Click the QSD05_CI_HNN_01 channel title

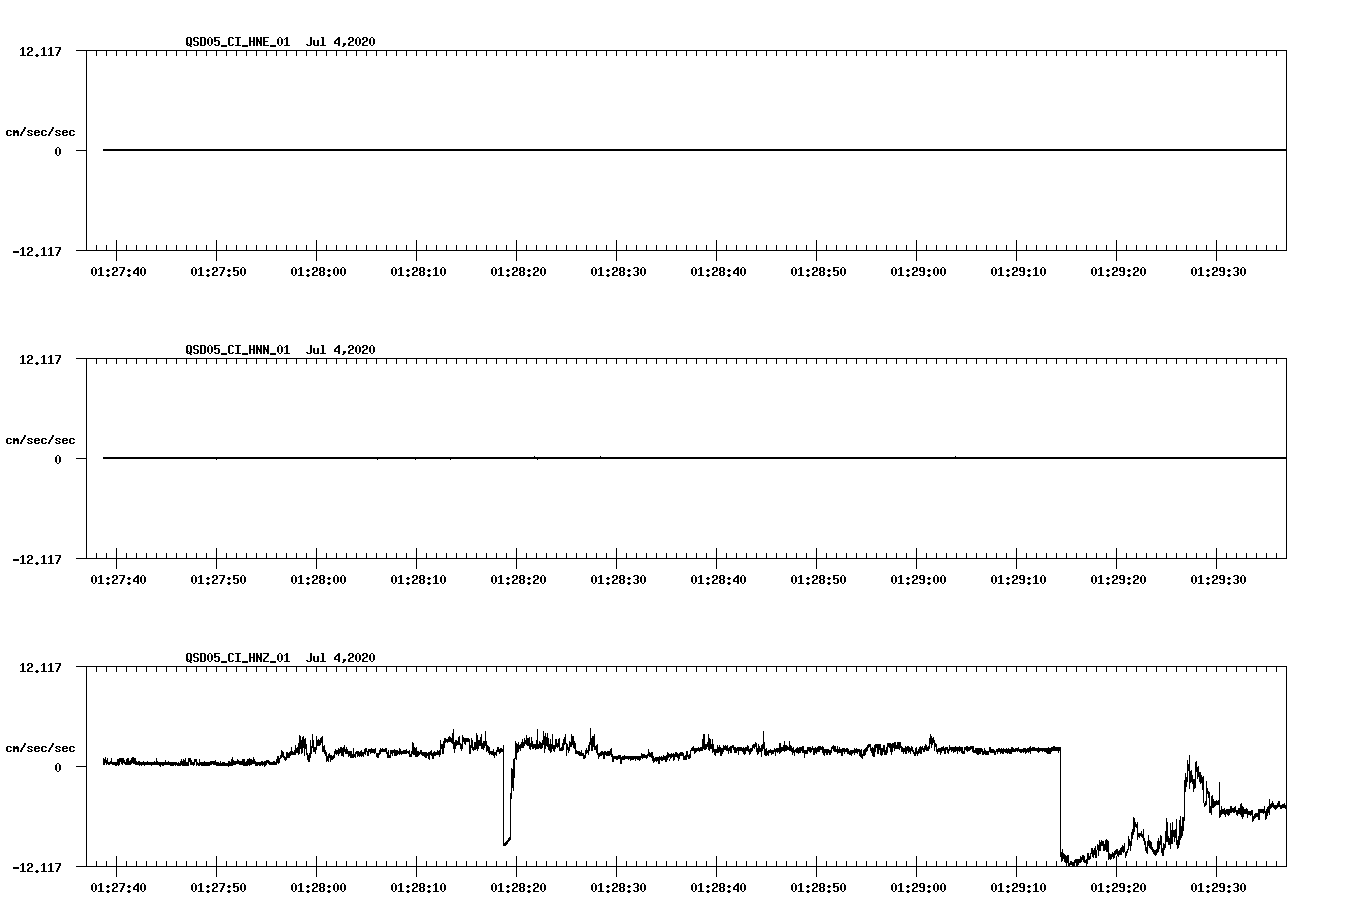pyautogui.click(x=238, y=350)
